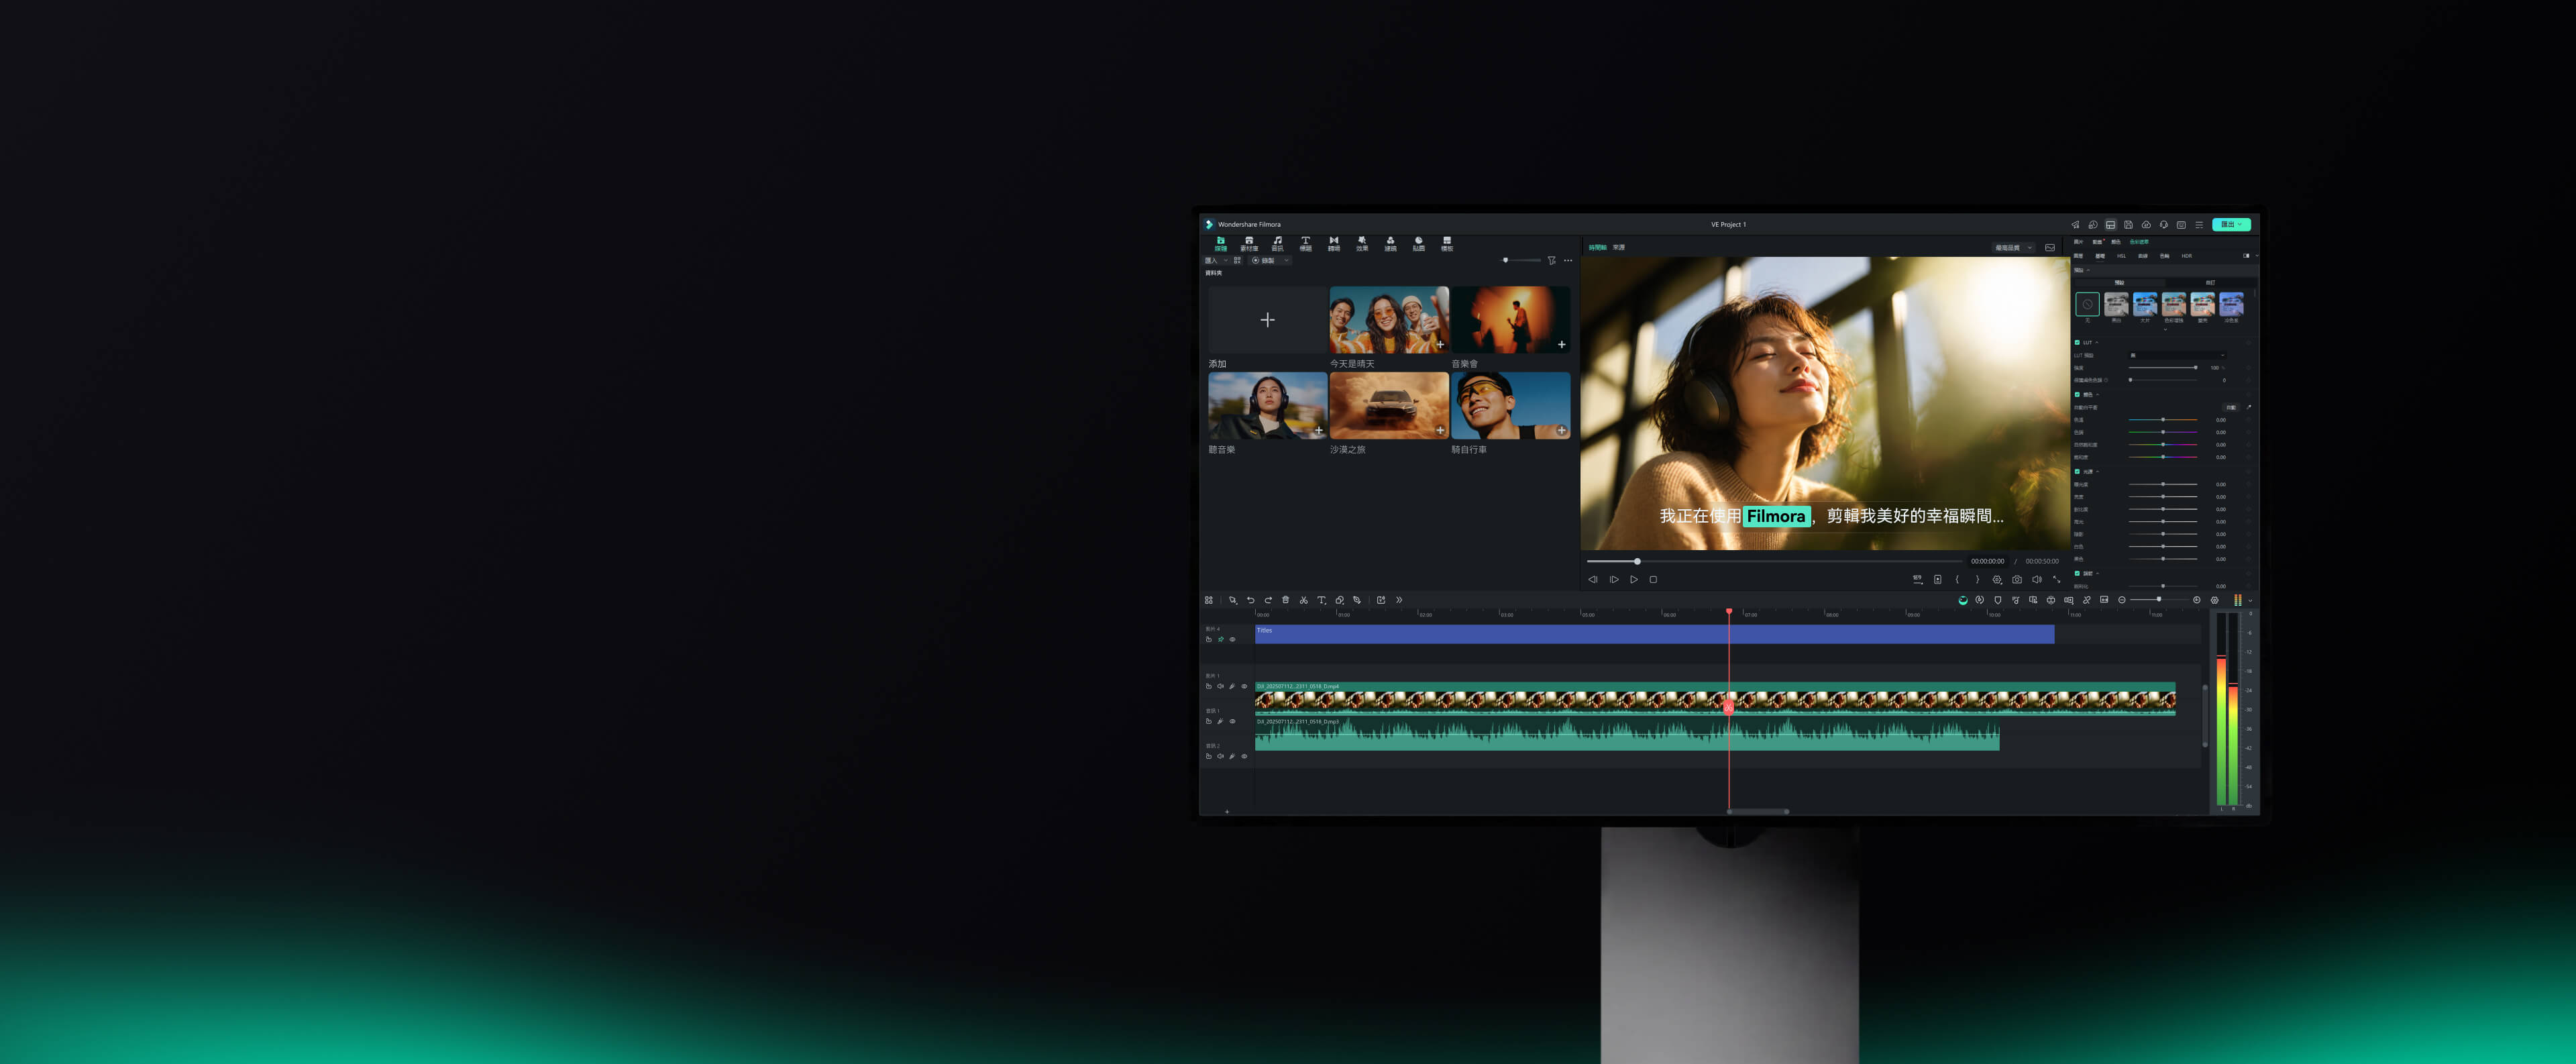
Task: Toggle the 顏色 color section checkbox
Action: click(2077, 394)
